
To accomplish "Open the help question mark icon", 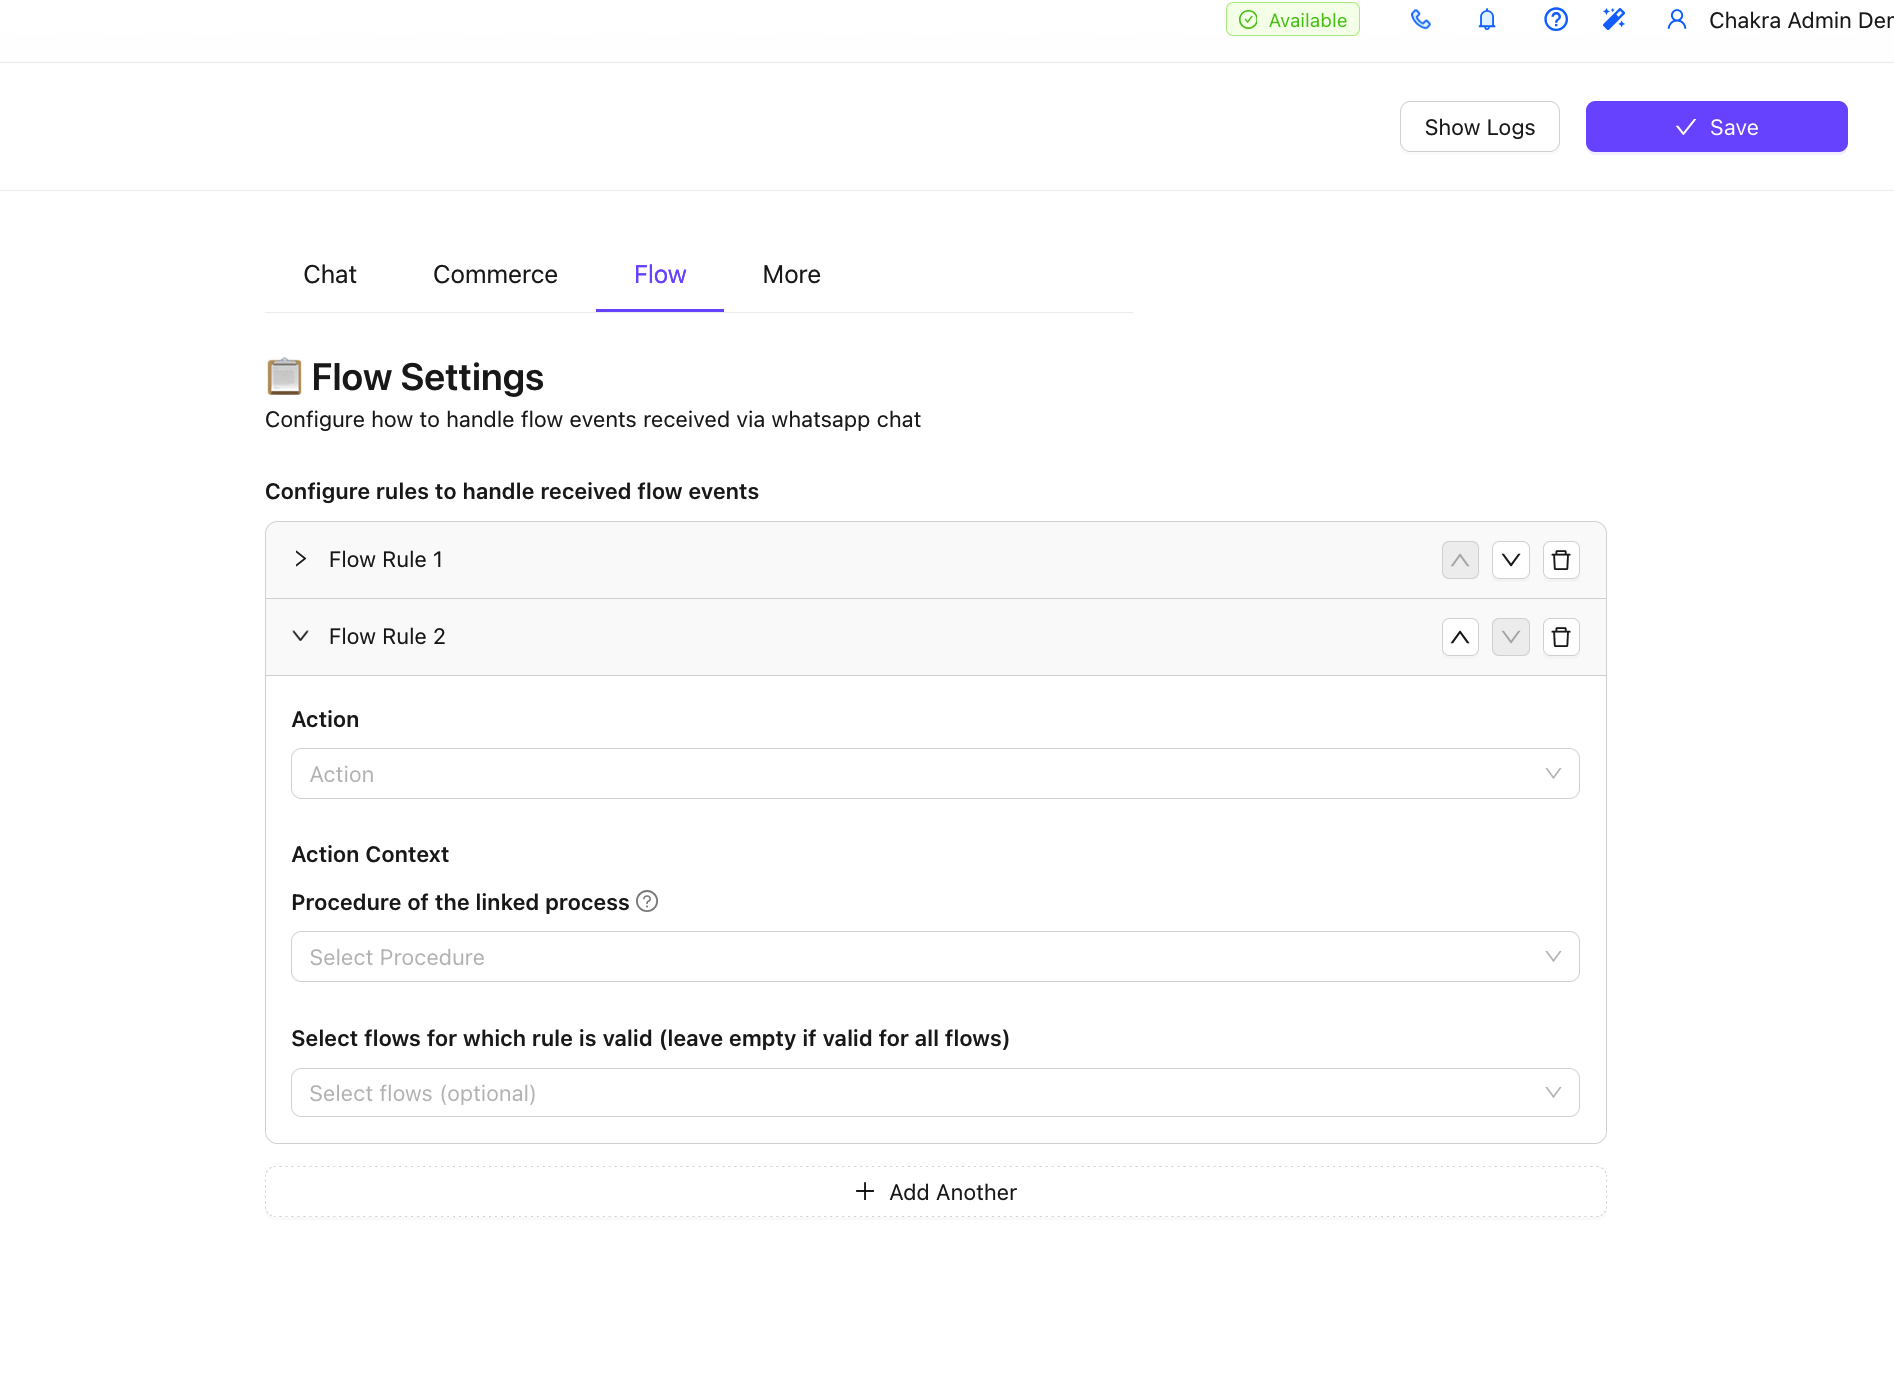I will pyautogui.click(x=1555, y=20).
